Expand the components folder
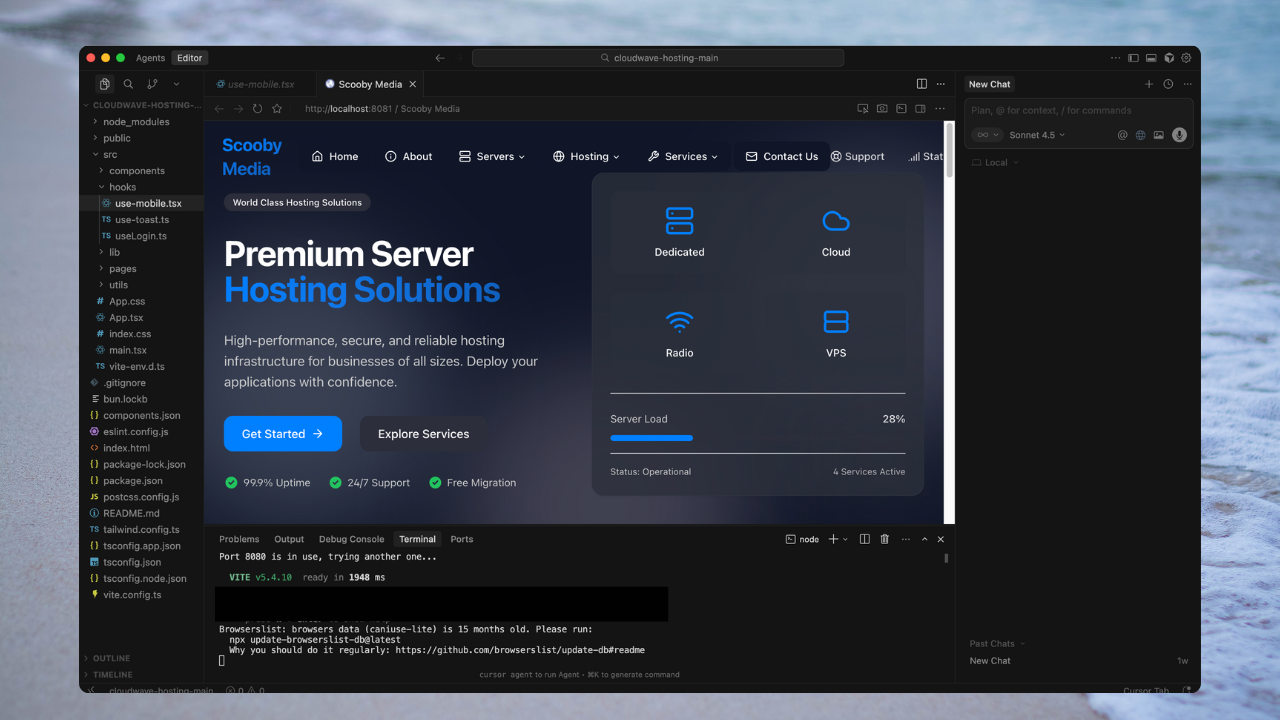The width and height of the screenshot is (1280, 720). (136, 171)
